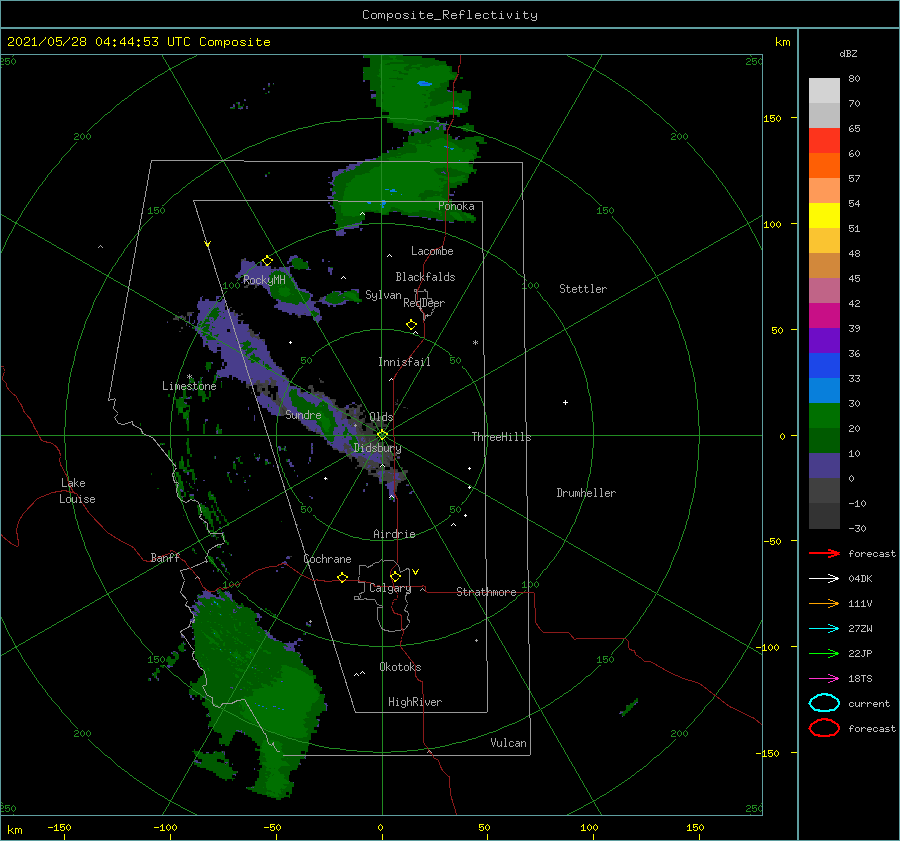Click the Lake Louise label

tap(77, 491)
